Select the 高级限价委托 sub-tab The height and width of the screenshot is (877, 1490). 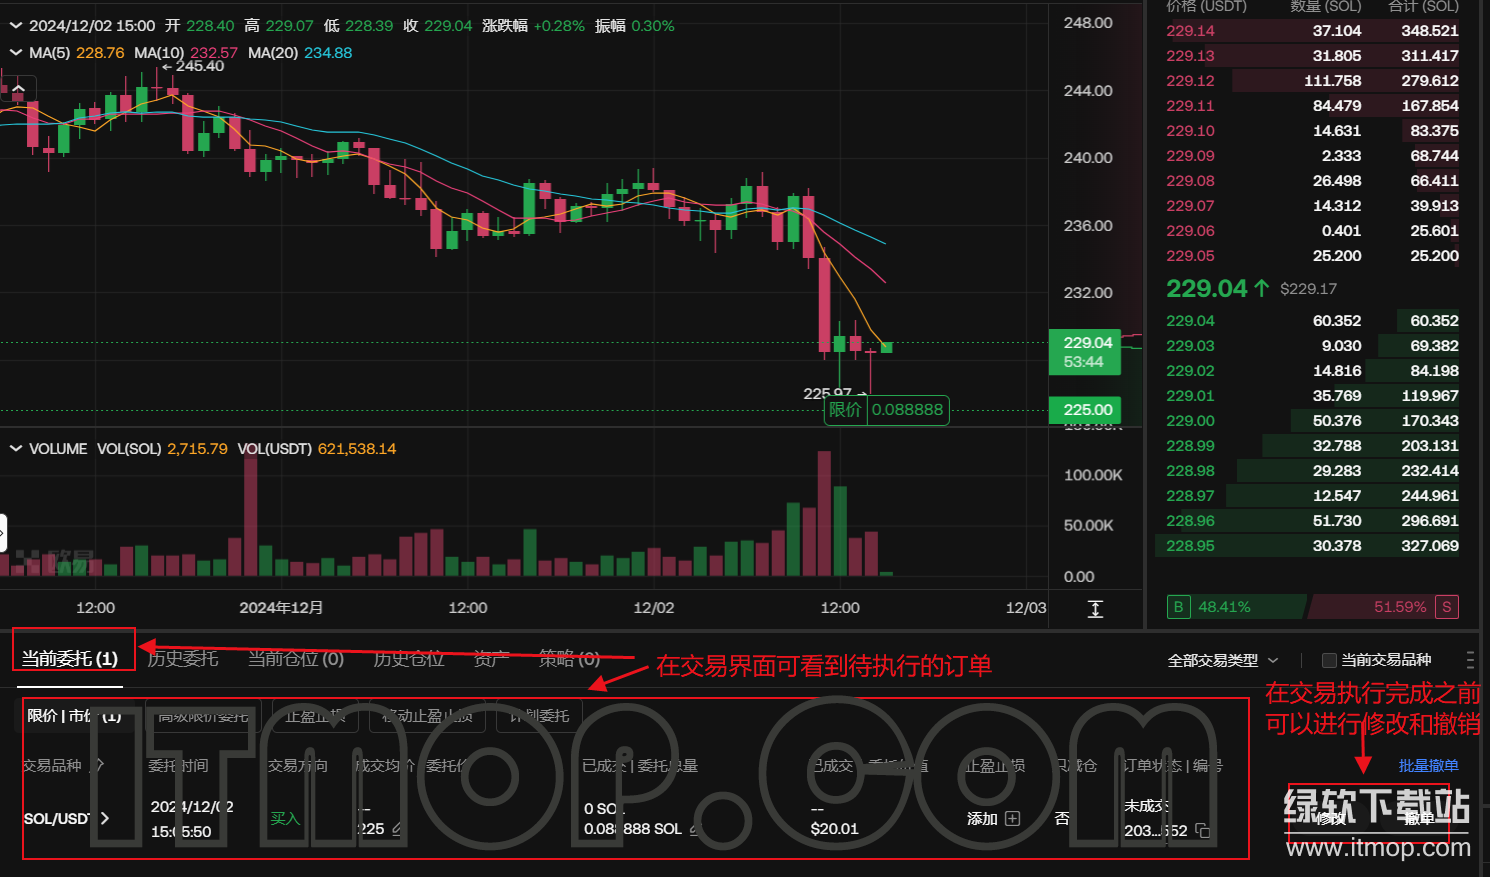click(x=203, y=715)
